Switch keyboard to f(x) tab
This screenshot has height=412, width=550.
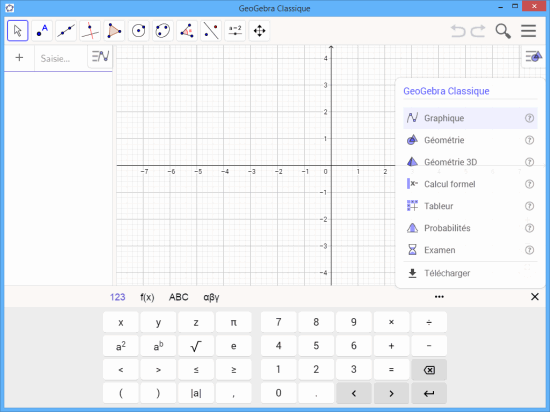click(x=147, y=297)
